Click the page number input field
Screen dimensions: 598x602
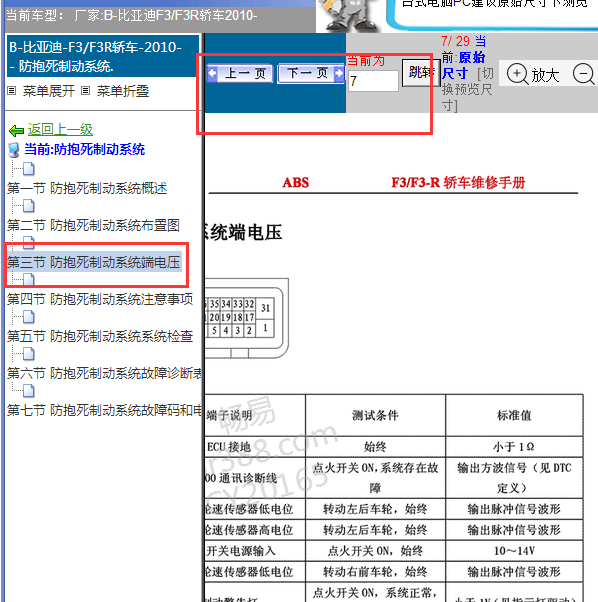click(373, 81)
